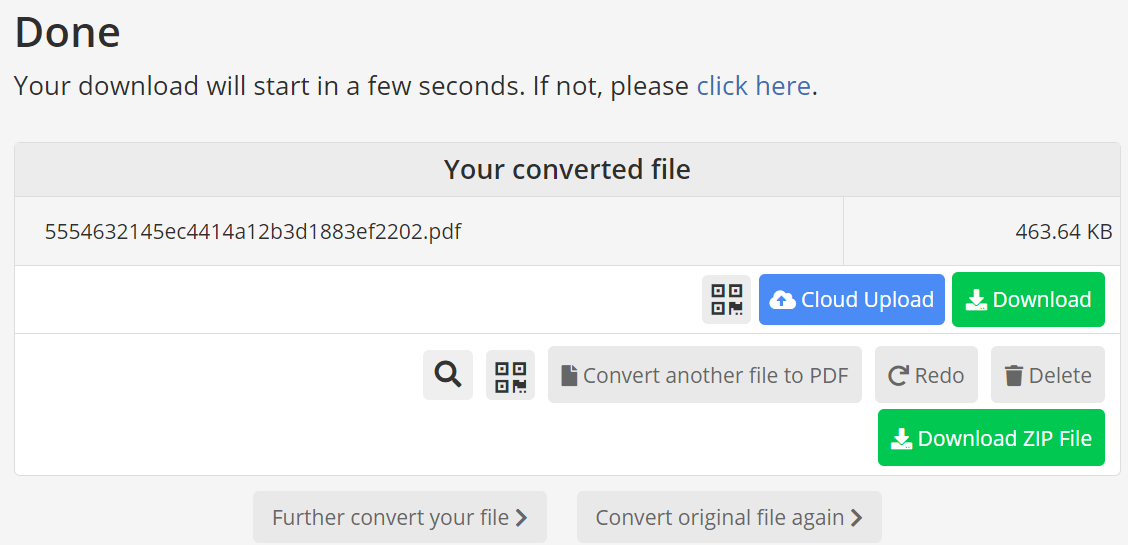
Task: Open the 'click here' download link
Action: tap(753, 86)
